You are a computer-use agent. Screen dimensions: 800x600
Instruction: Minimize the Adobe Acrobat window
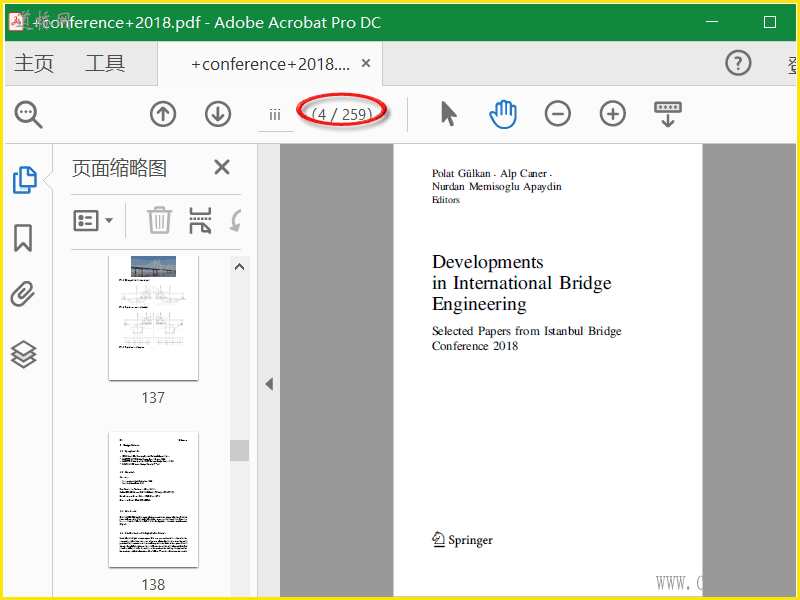[x=712, y=22]
